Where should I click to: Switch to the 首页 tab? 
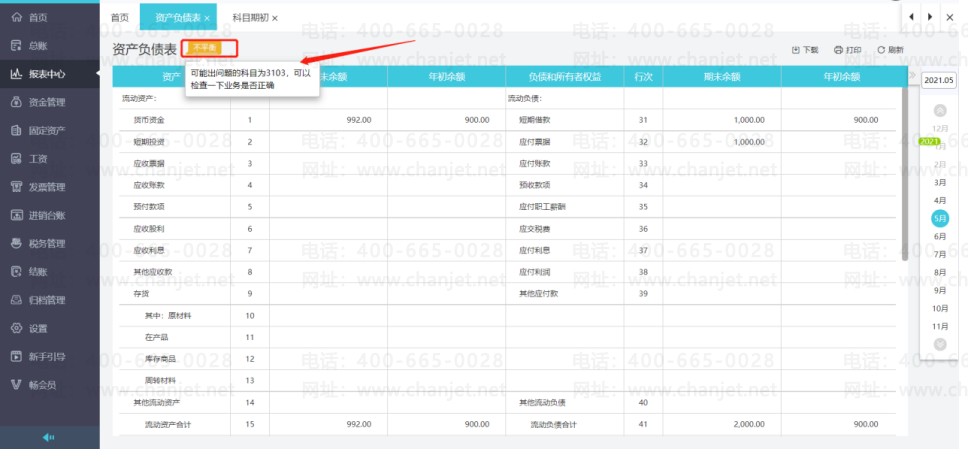pos(120,18)
